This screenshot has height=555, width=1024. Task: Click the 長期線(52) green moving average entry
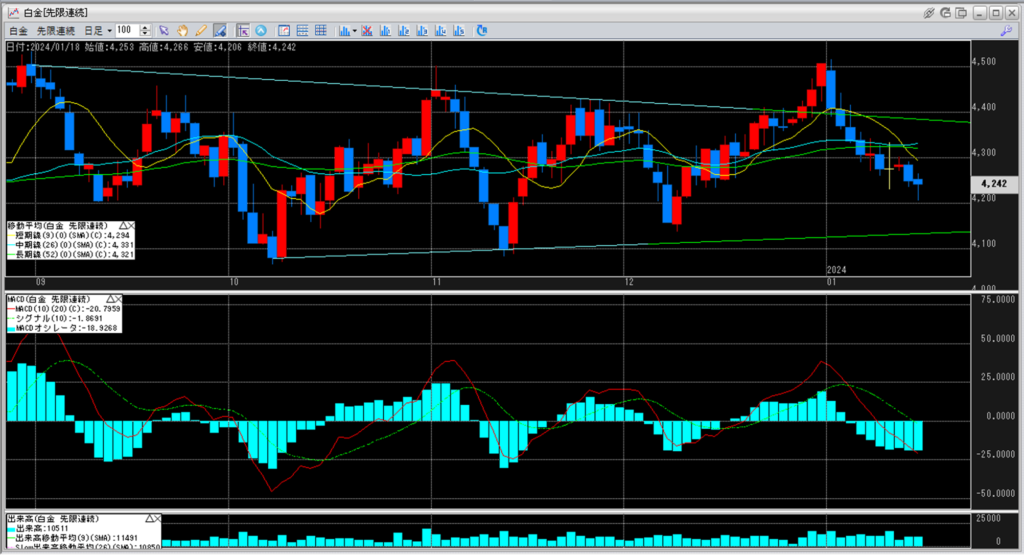pyautogui.click(x=71, y=254)
